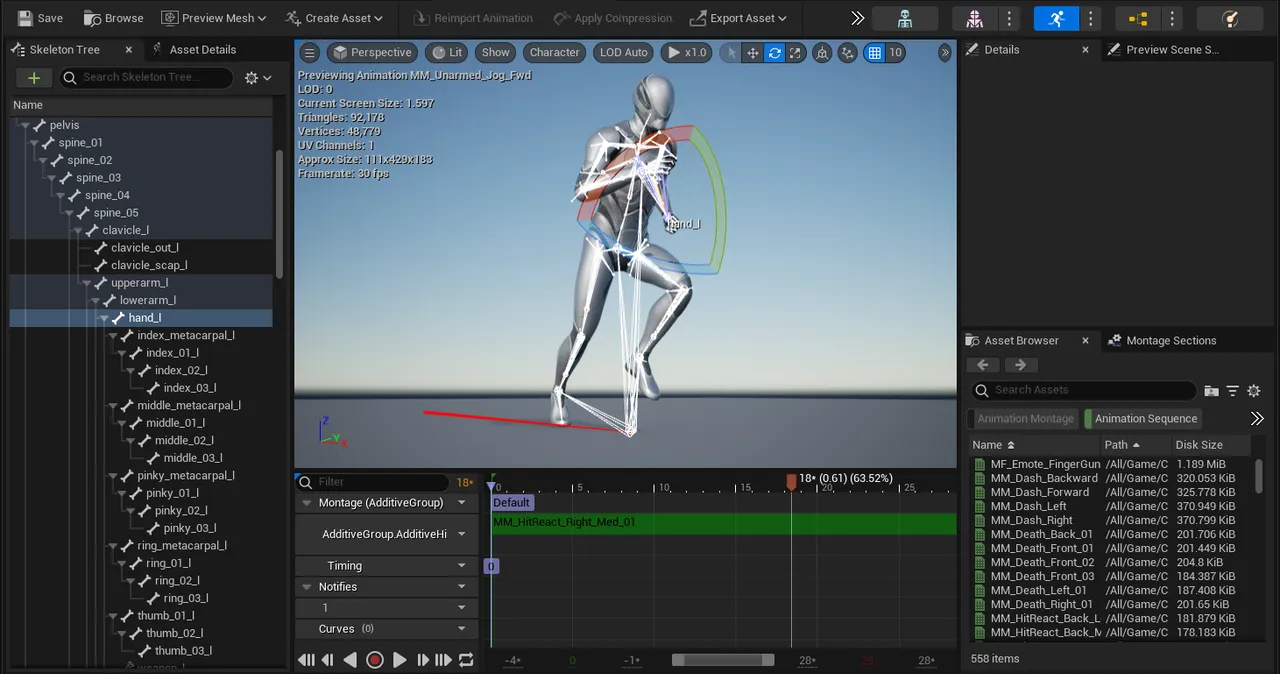Click the Browse button in toolbar
Screen dimensions: 1280x674
click(x=113, y=18)
